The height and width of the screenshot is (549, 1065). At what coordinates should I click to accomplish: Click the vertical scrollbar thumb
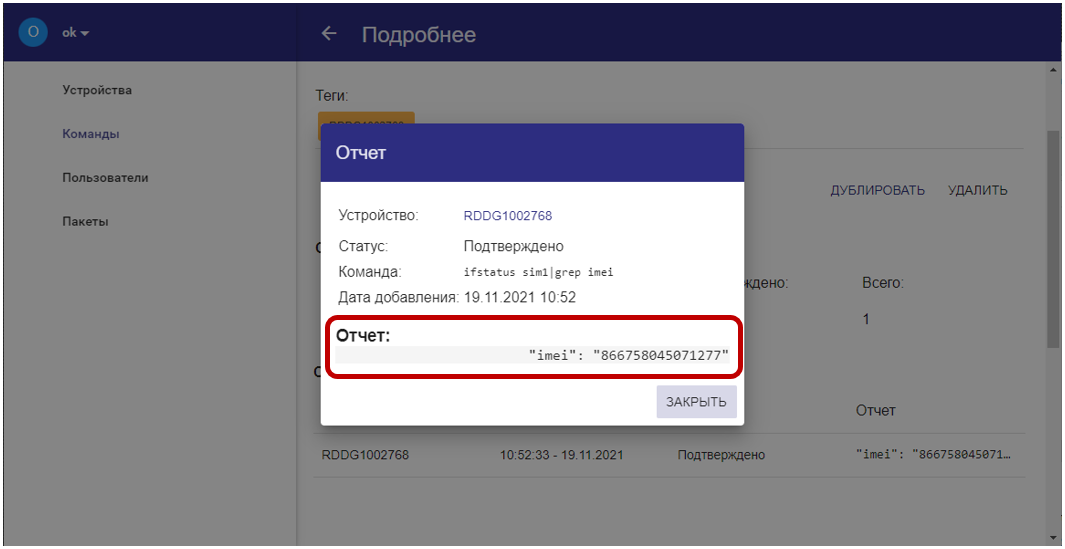[1053, 239]
